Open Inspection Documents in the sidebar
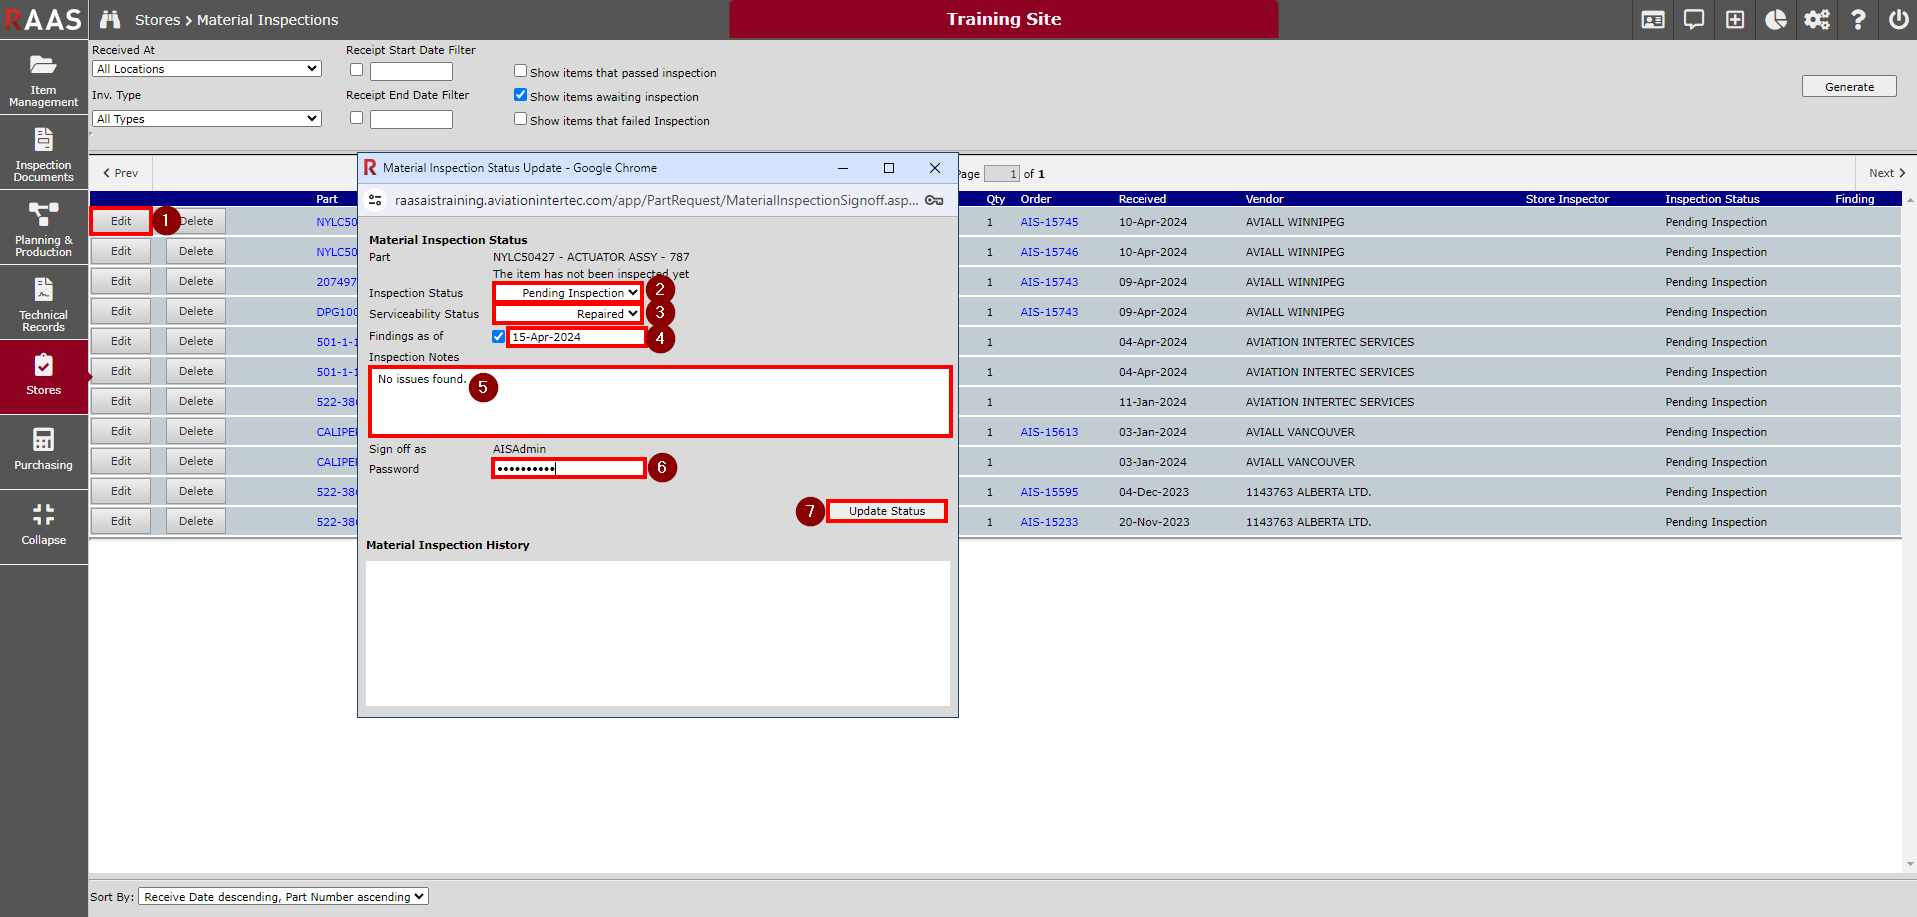The height and width of the screenshot is (917, 1917). [43, 153]
